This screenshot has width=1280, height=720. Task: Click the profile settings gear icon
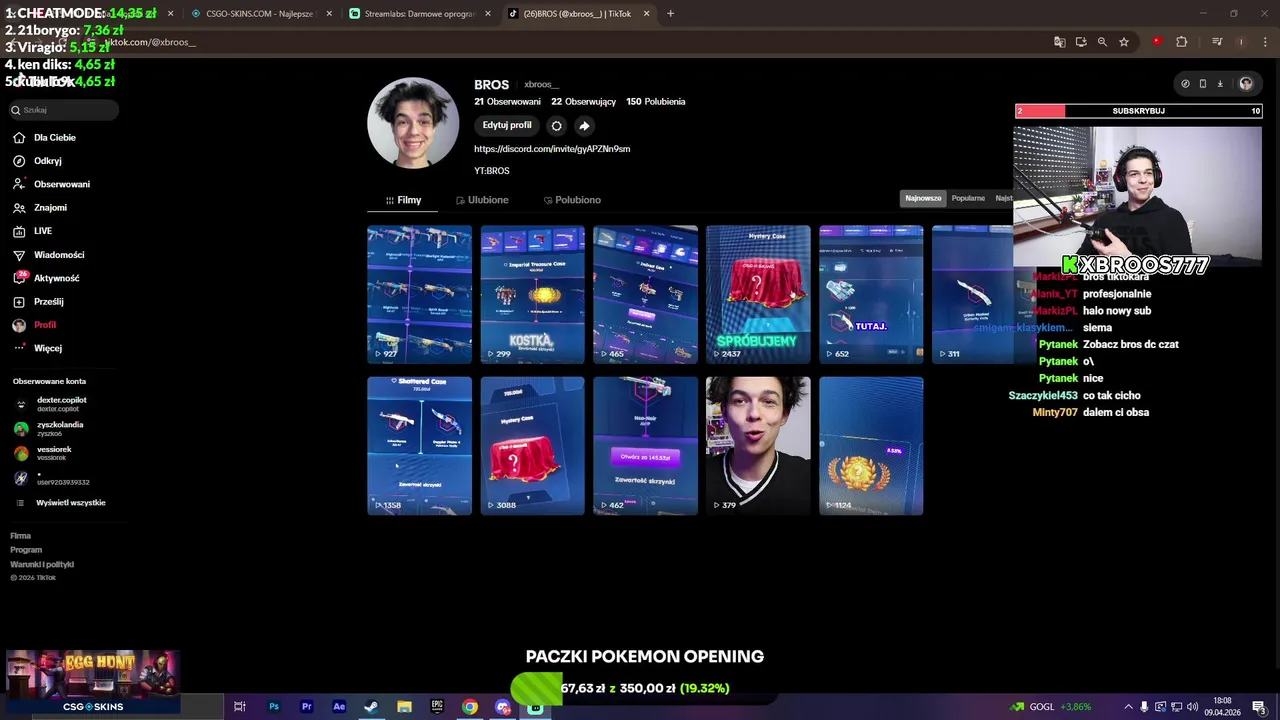pos(557,126)
